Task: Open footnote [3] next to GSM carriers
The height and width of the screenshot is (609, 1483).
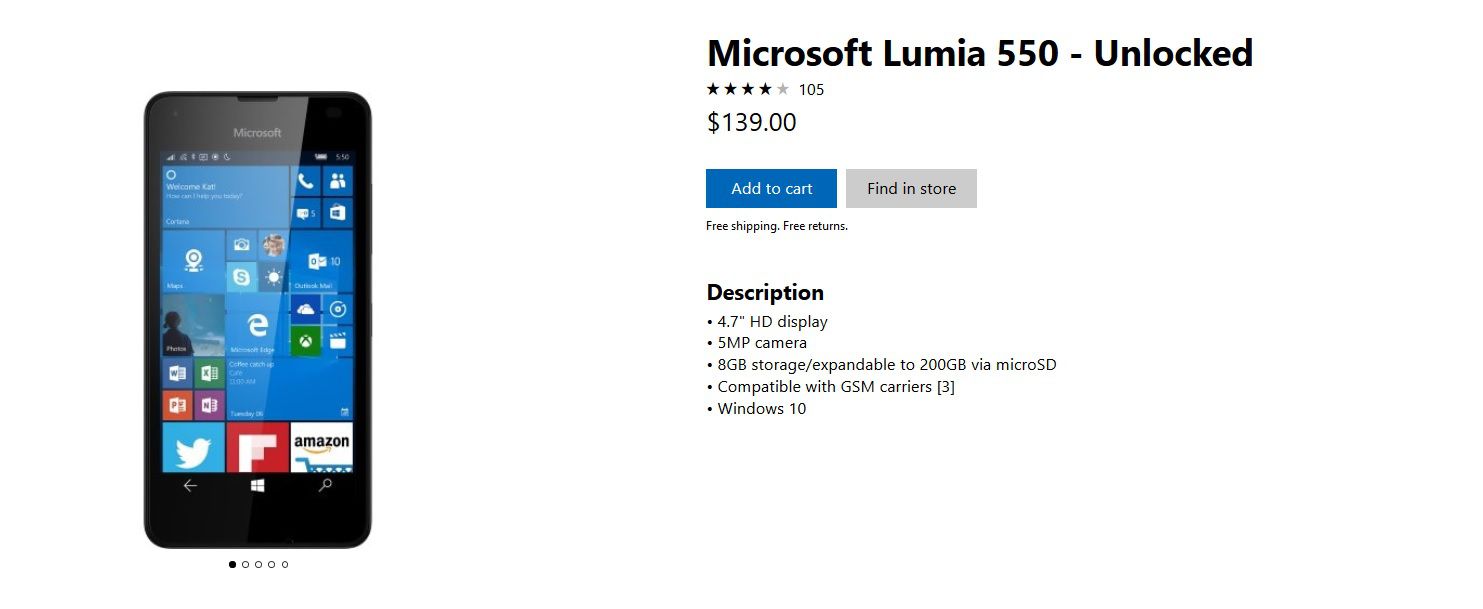Action: (945, 386)
